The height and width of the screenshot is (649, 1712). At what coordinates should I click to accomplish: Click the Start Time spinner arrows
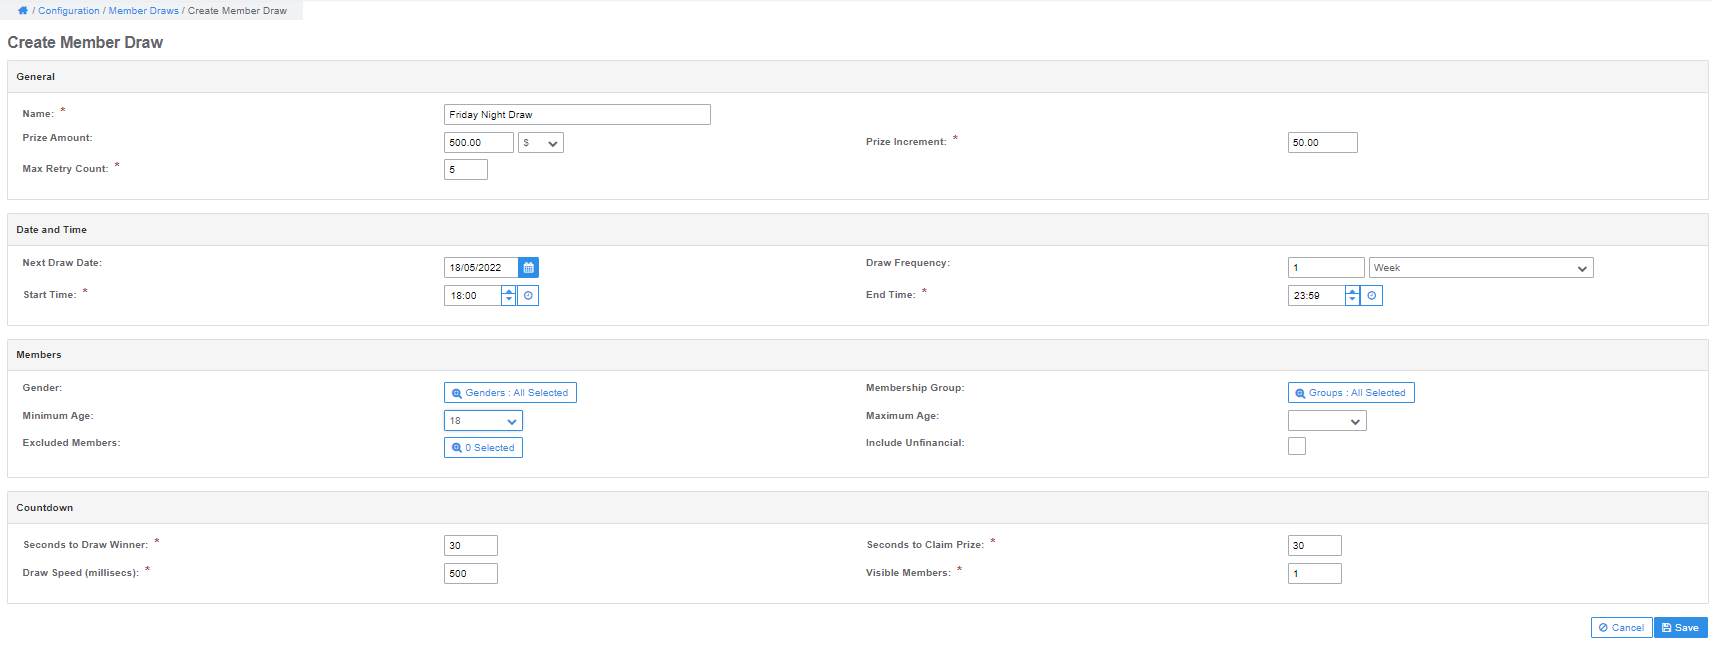(508, 296)
